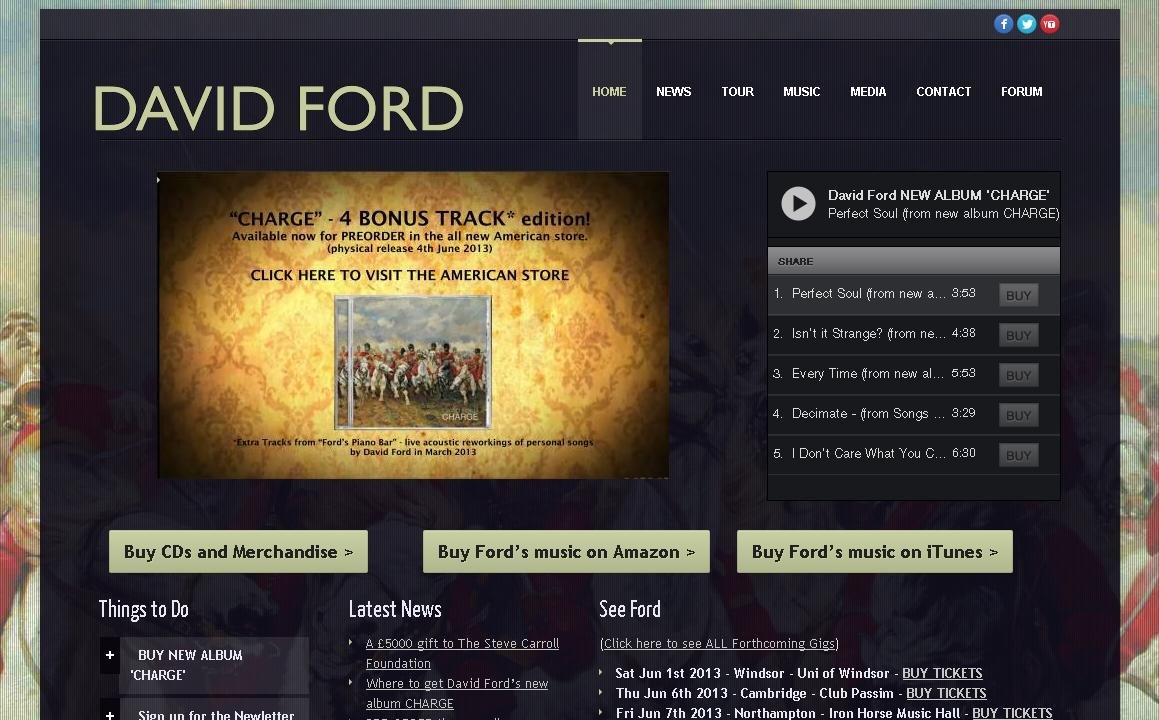Image resolution: width=1159 pixels, height=720 pixels.
Task: Buy tickets for Cambridge Club Passim gig
Action: pyautogui.click(x=946, y=693)
